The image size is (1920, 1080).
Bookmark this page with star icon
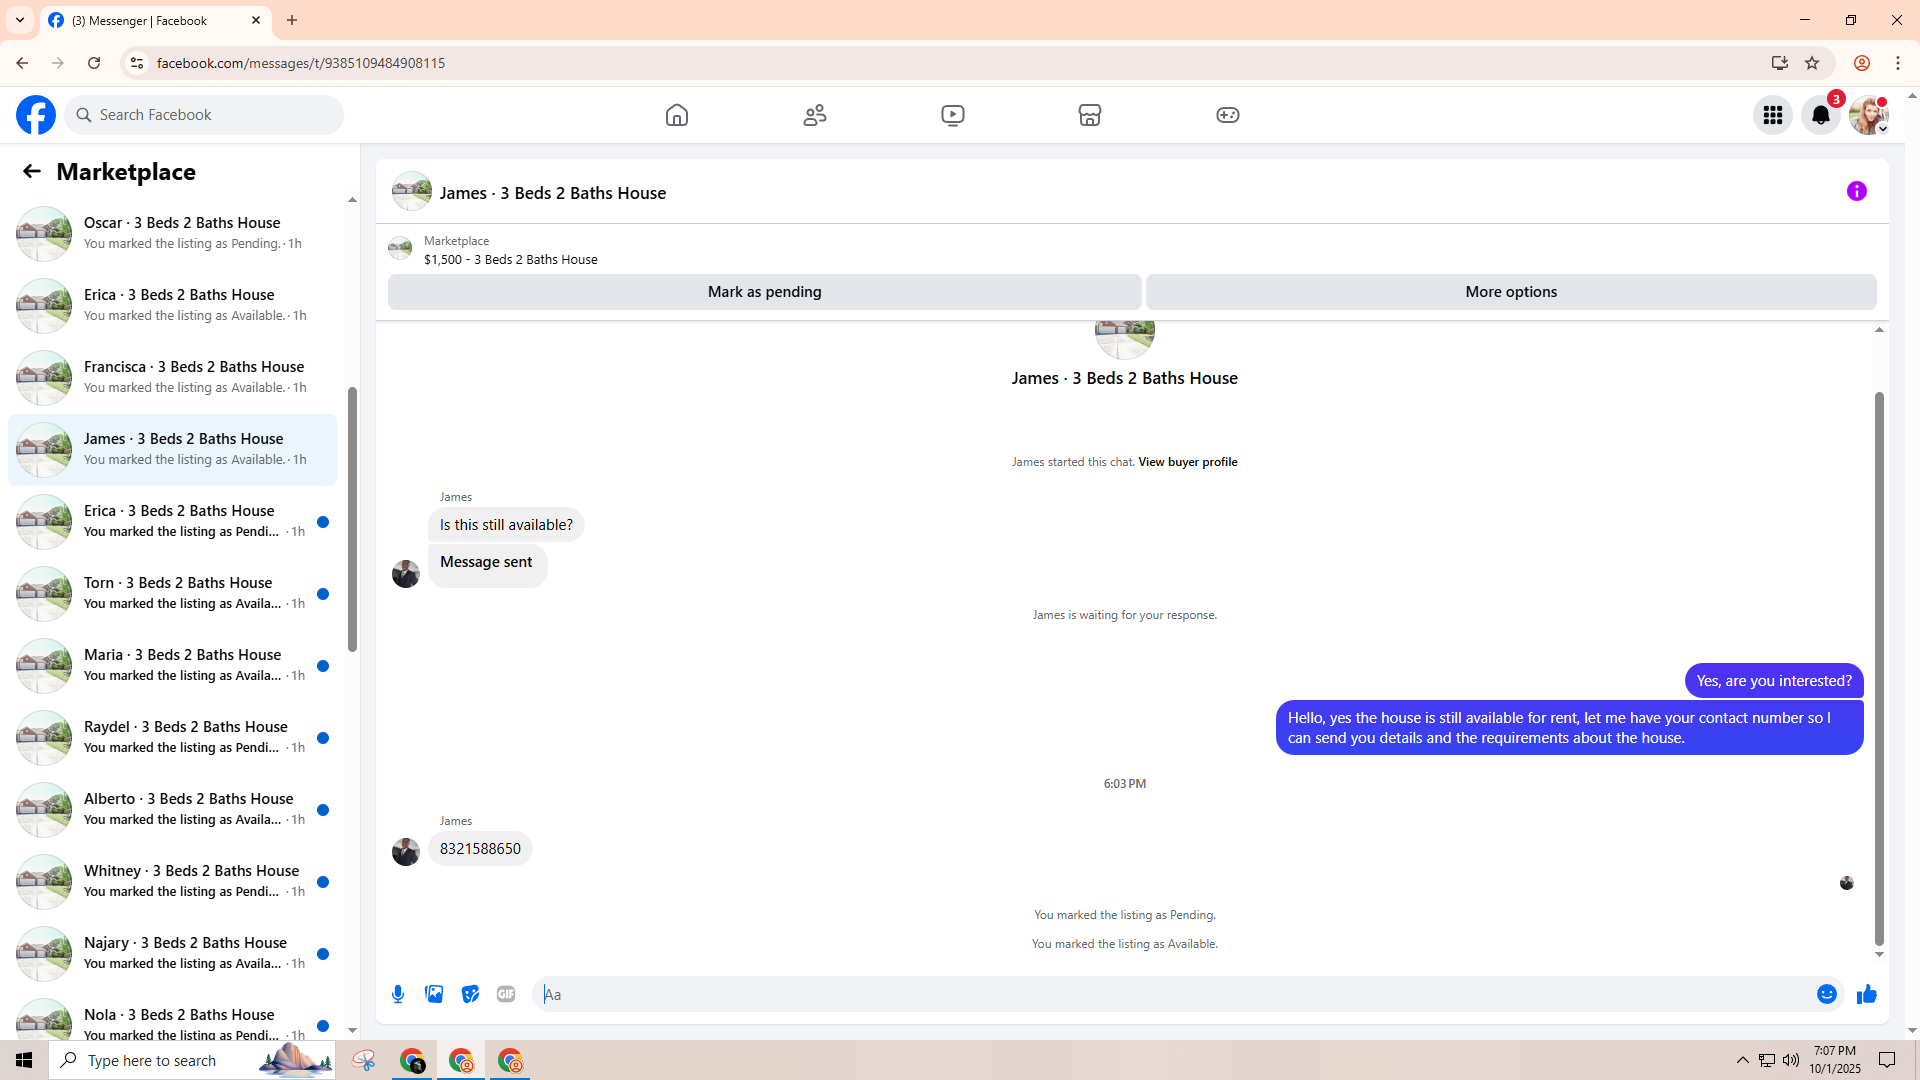pos(1812,63)
